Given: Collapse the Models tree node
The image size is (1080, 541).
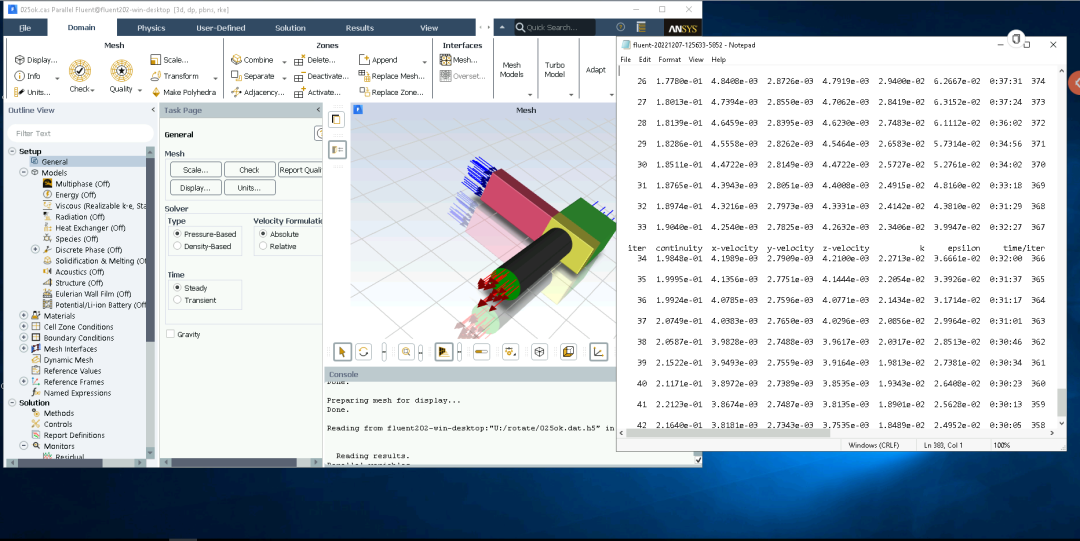Looking at the screenshot, I should 24,173.
